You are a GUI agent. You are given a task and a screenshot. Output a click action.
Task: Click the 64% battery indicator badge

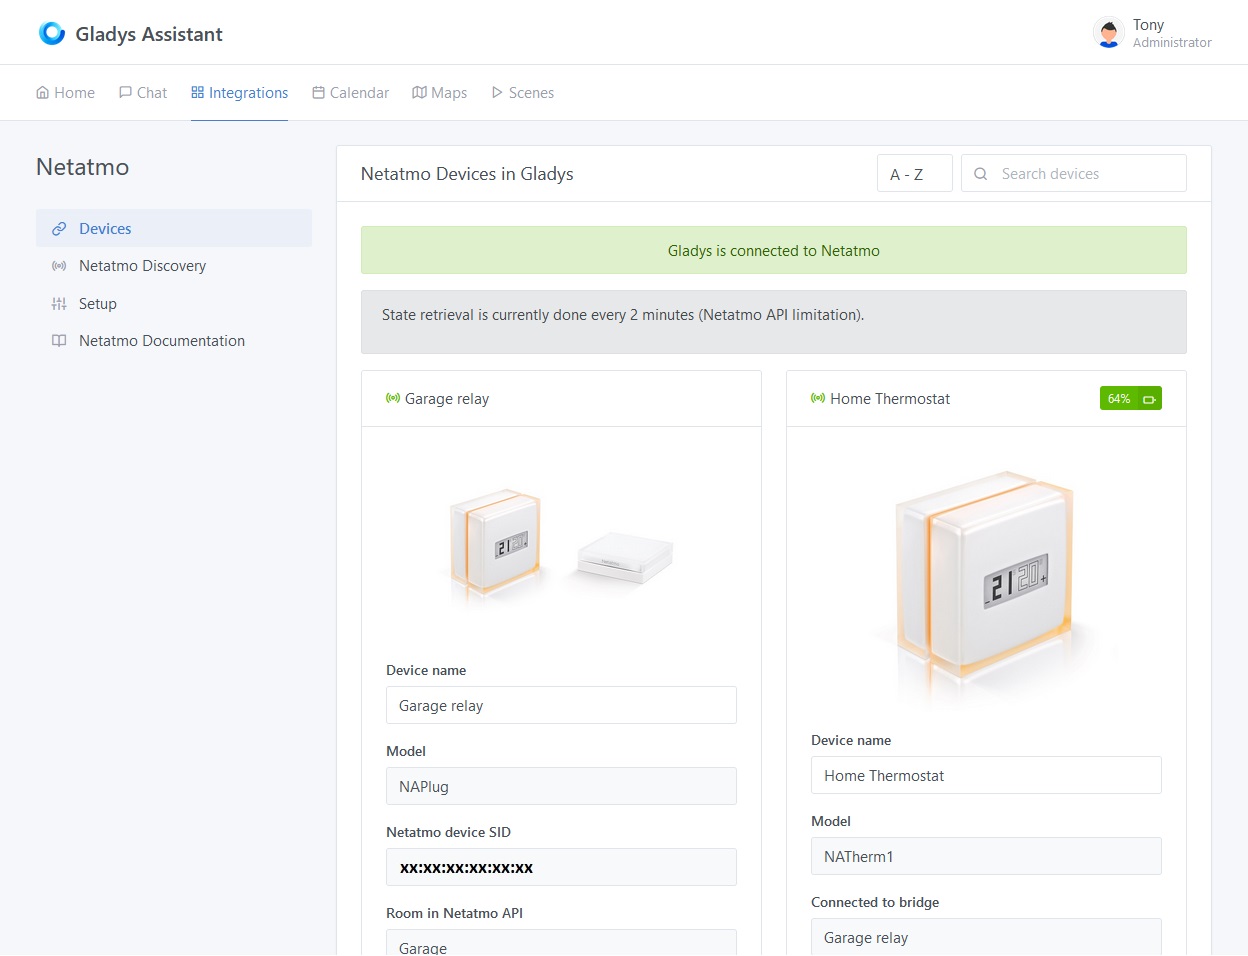(x=1130, y=398)
